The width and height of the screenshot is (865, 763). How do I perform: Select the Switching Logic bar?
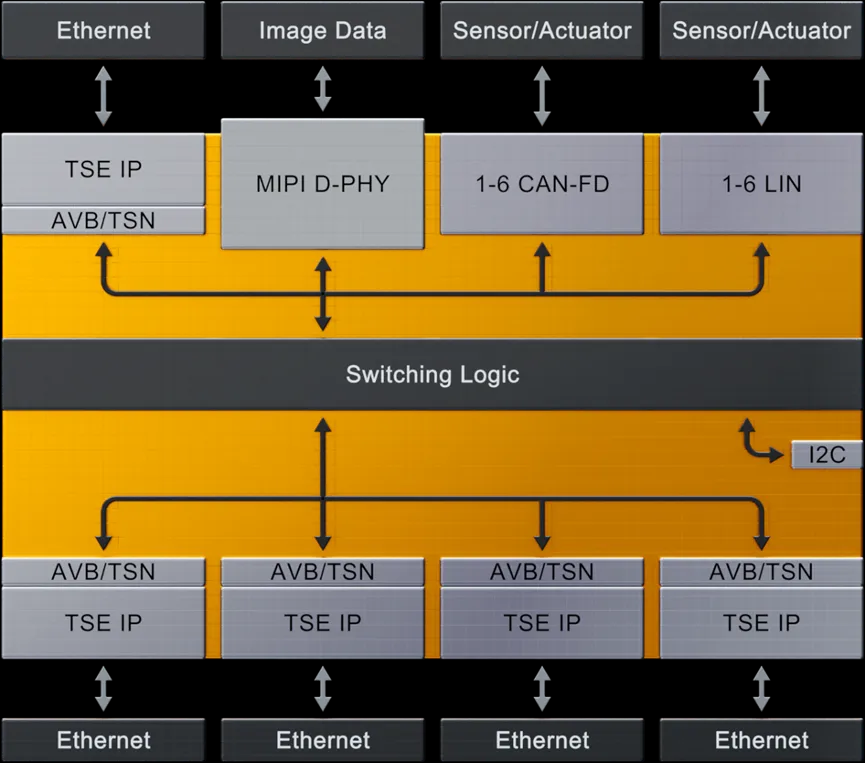[432, 374]
